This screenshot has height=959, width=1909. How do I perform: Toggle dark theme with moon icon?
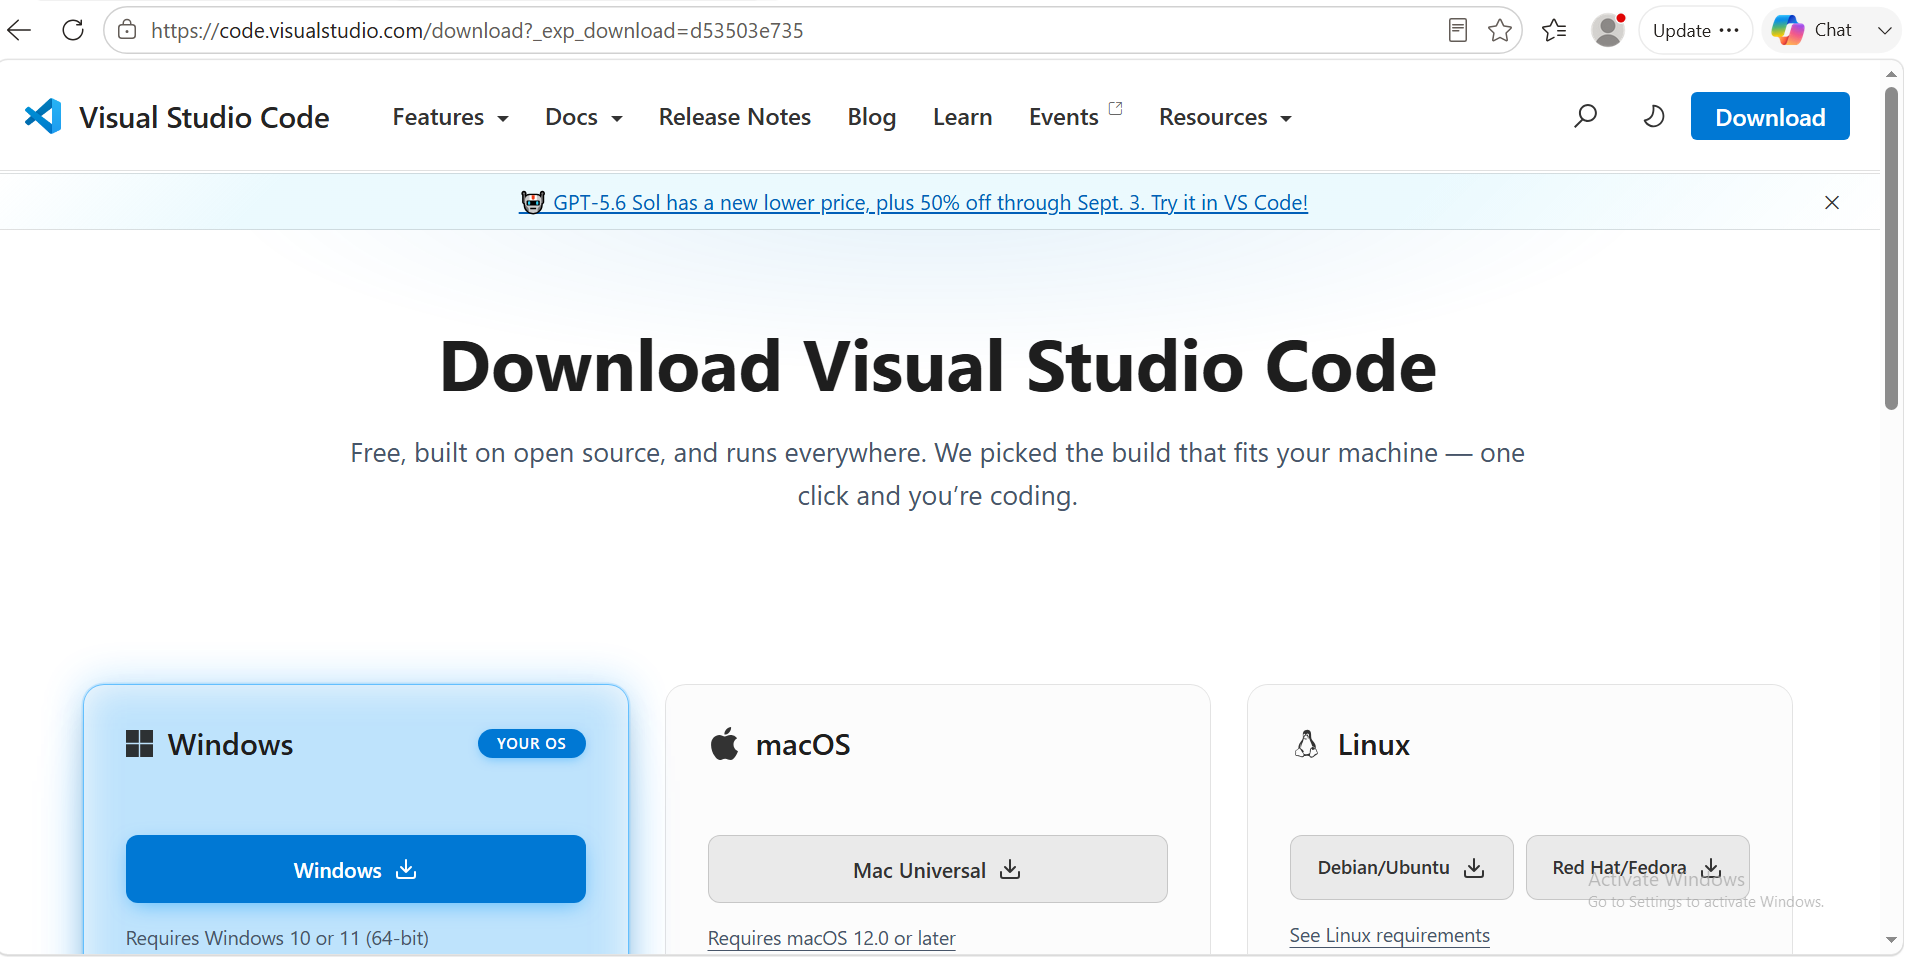pos(1654,117)
